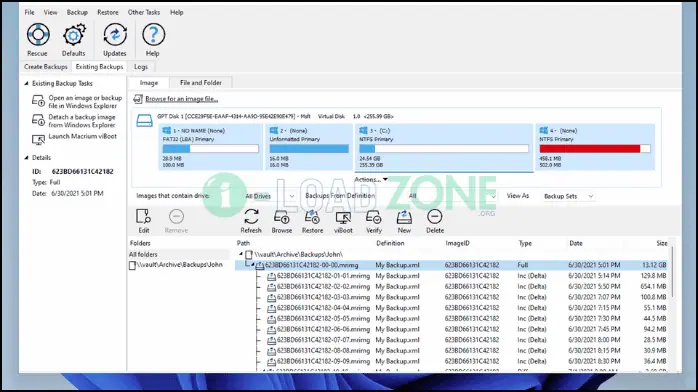Open viBoot from the toolbar
698x392 pixels.
pyautogui.click(x=343, y=221)
